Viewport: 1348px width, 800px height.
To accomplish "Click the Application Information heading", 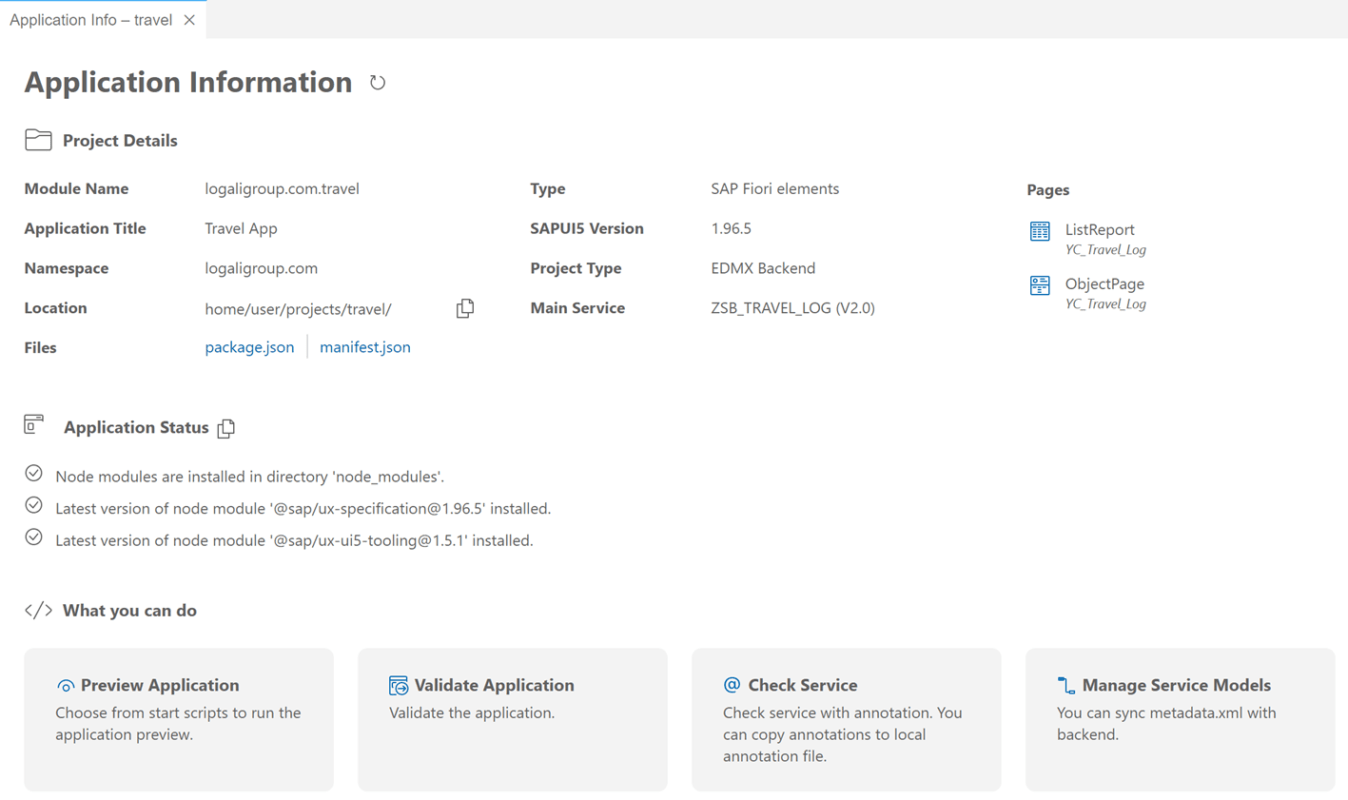I will (x=188, y=82).
